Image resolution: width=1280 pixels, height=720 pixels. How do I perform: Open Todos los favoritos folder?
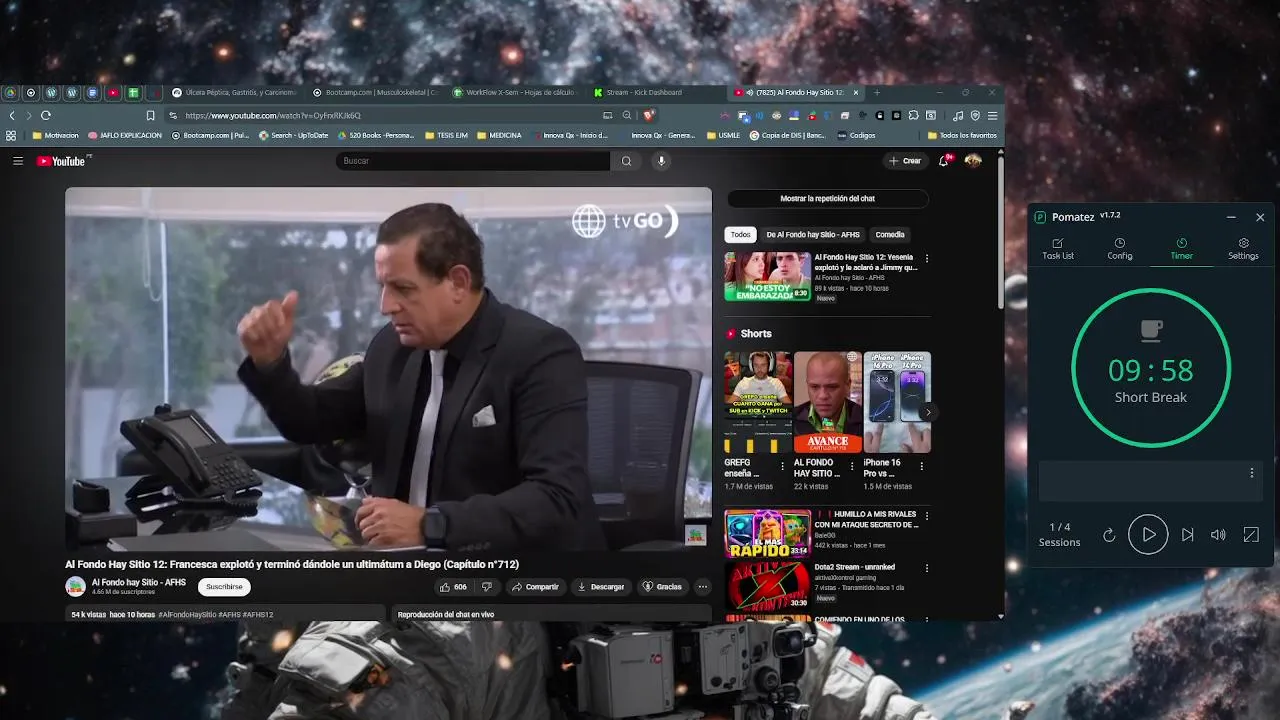tap(962, 136)
